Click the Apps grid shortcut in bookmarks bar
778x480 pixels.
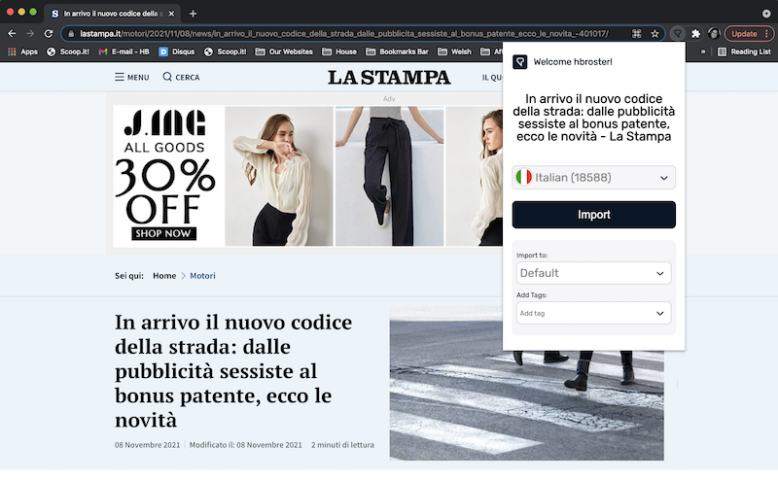point(23,51)
